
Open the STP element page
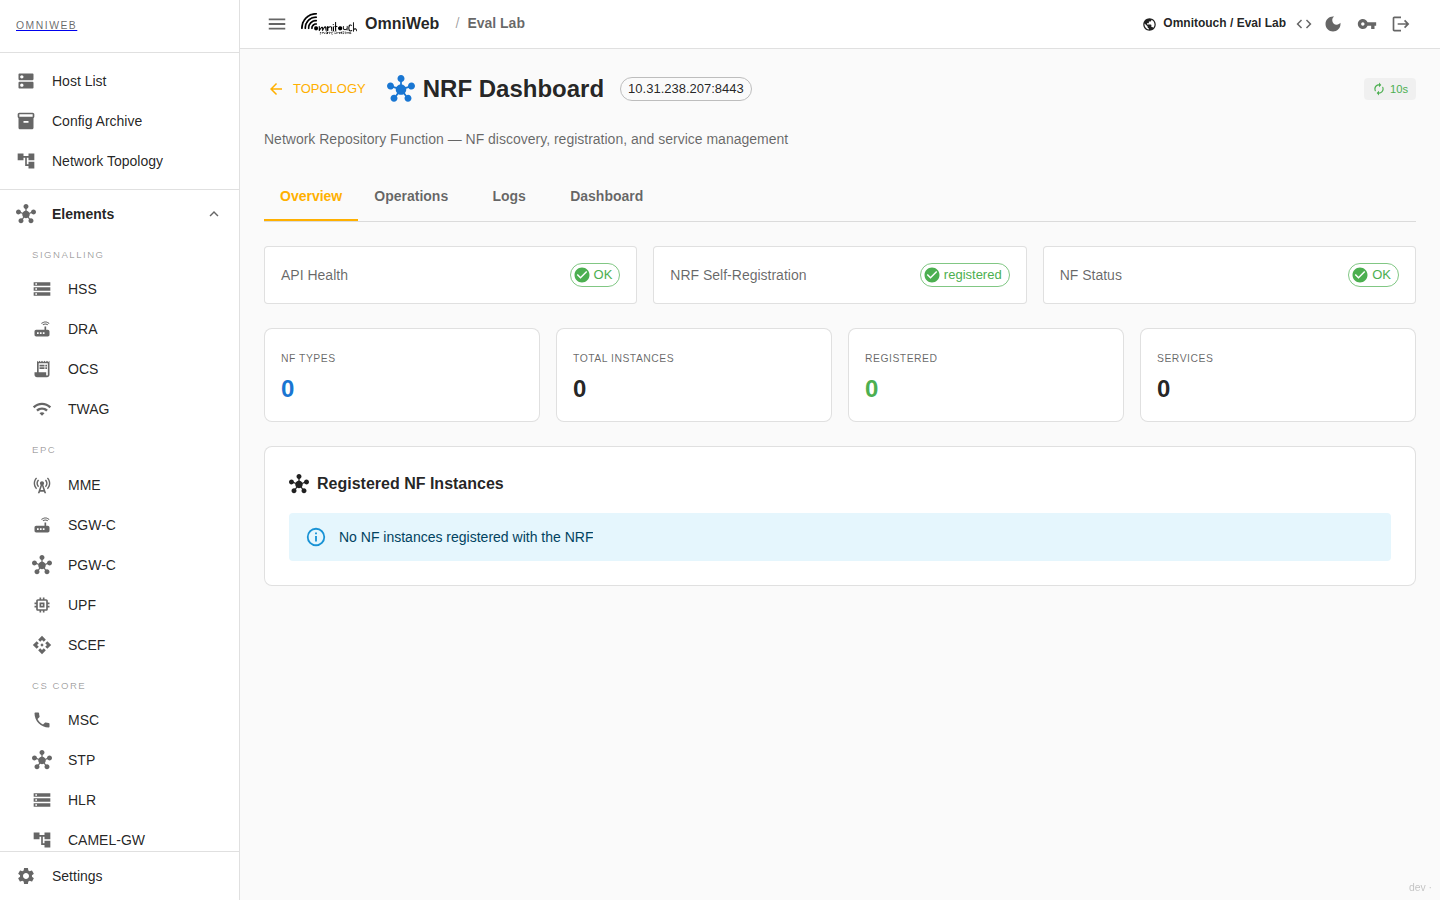click(120, 760)
